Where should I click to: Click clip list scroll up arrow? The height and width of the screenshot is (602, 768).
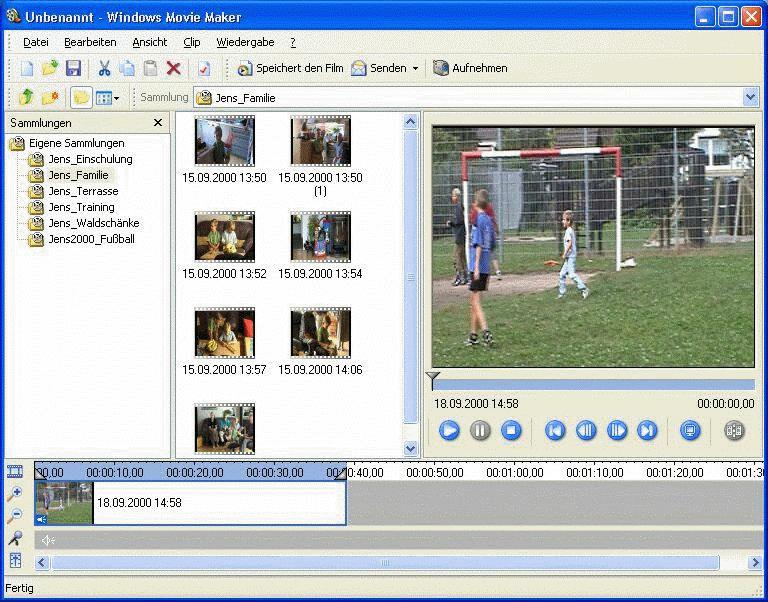point(410,122)
